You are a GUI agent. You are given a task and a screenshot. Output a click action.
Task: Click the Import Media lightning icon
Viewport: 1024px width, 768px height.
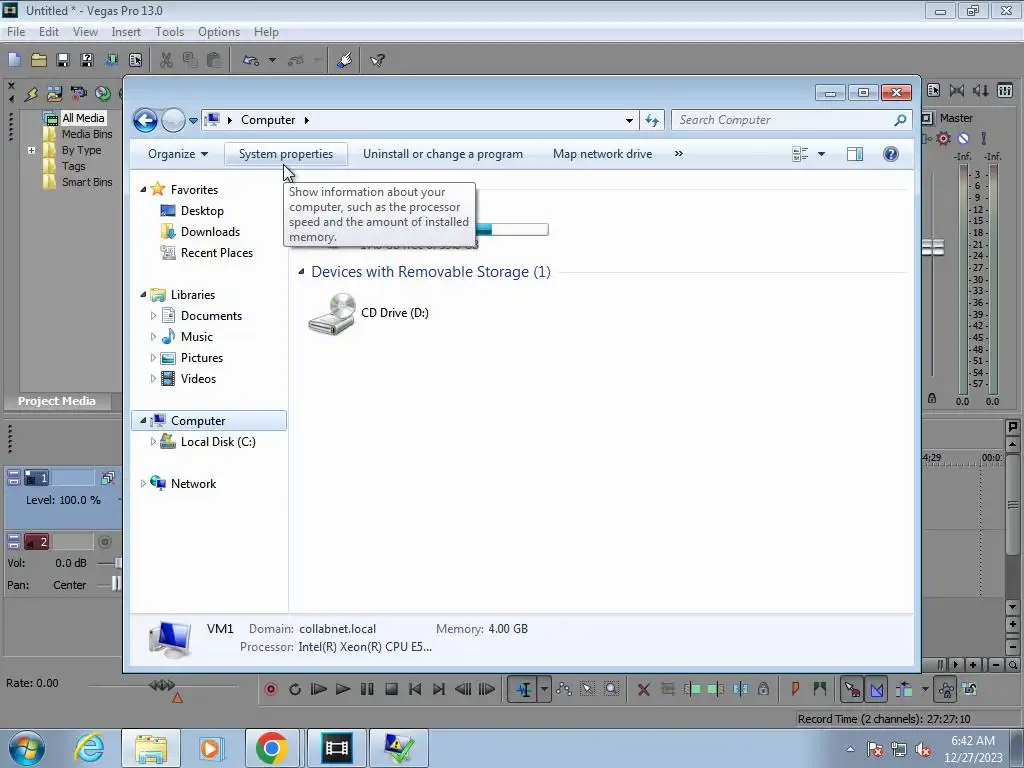pos(31,93)
